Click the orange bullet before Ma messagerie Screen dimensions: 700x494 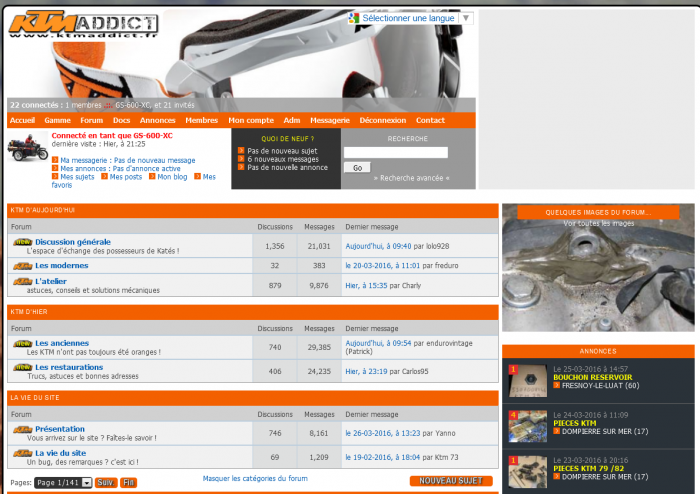point(55,160)
